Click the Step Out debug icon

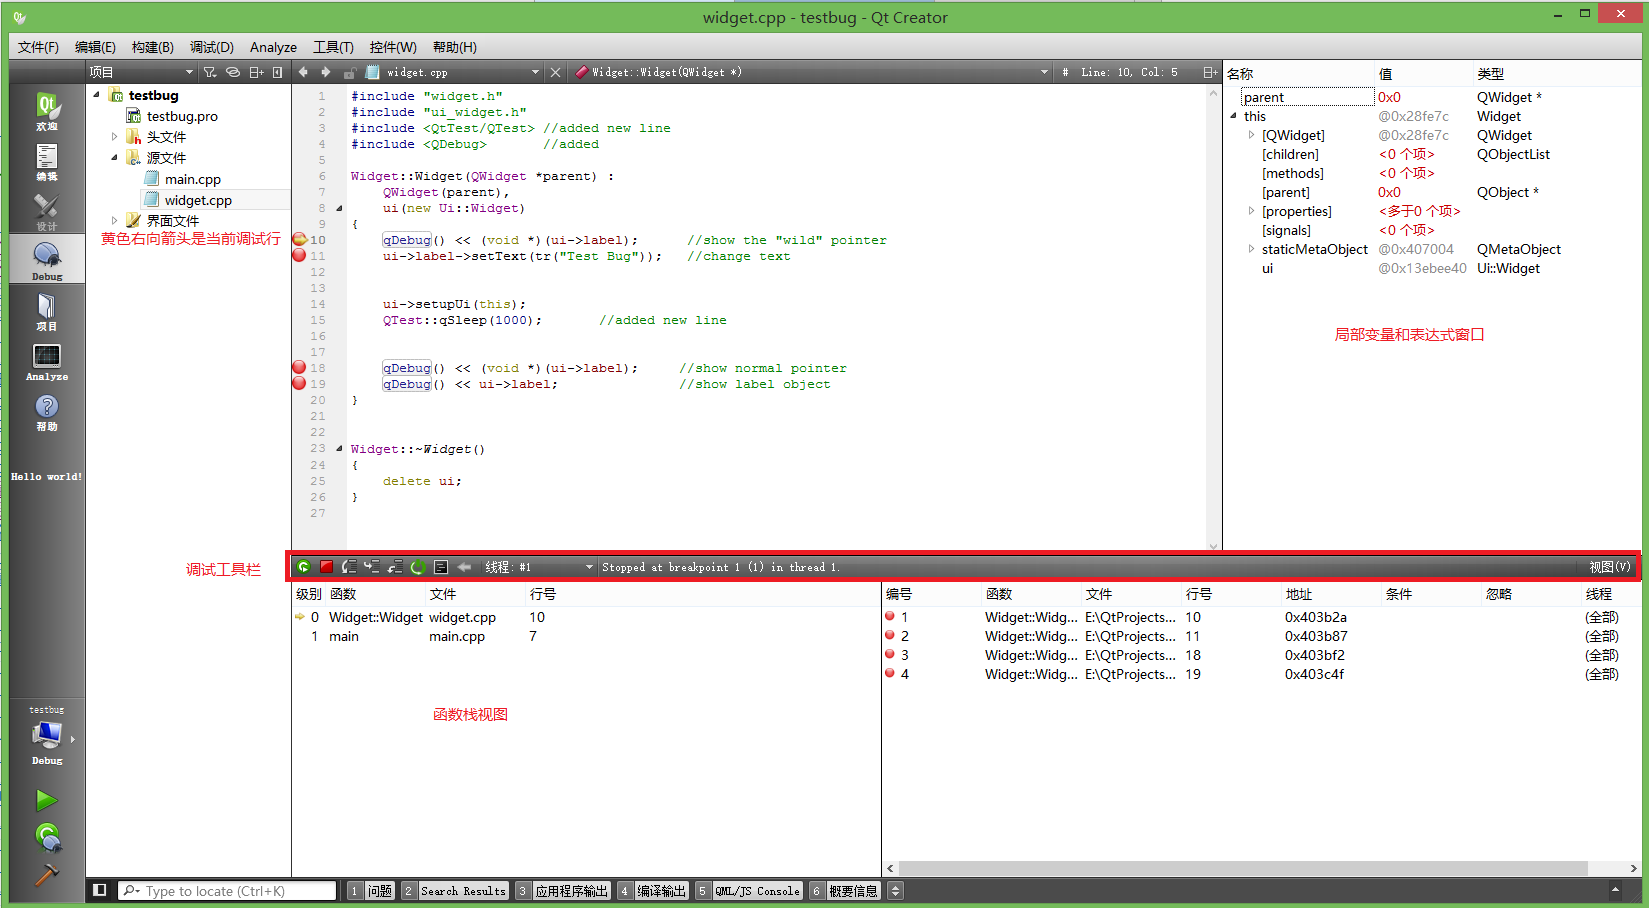point(395,567)
